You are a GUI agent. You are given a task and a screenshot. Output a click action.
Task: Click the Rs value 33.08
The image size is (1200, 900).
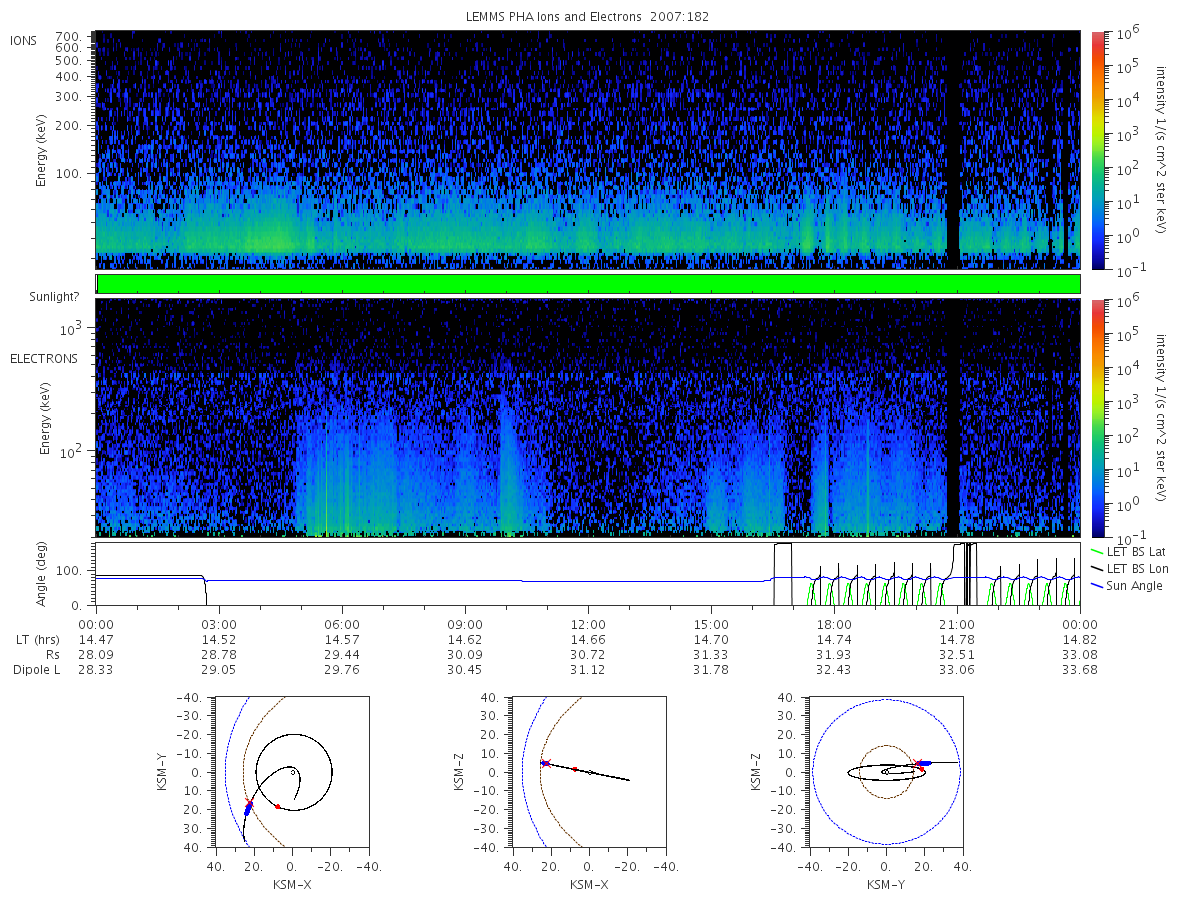coord(1080,654)
